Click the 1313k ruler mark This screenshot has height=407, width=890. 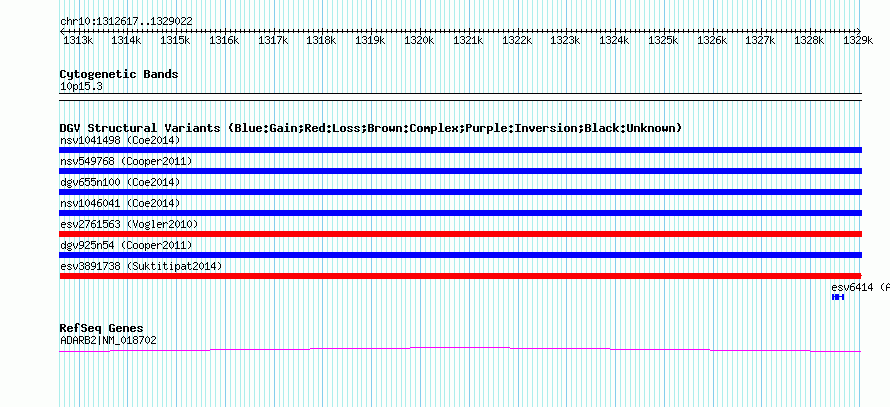(x=78, y=40)
